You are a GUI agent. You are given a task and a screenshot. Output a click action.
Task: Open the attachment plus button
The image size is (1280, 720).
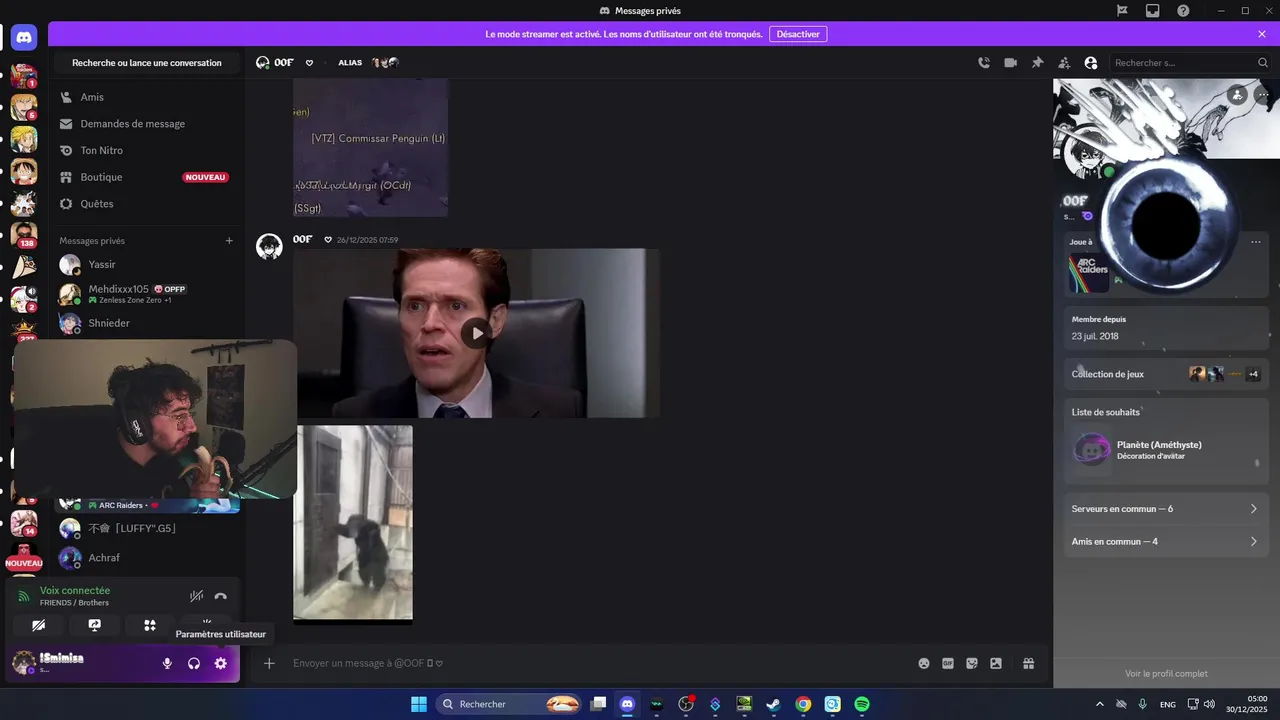coord(269,663)
